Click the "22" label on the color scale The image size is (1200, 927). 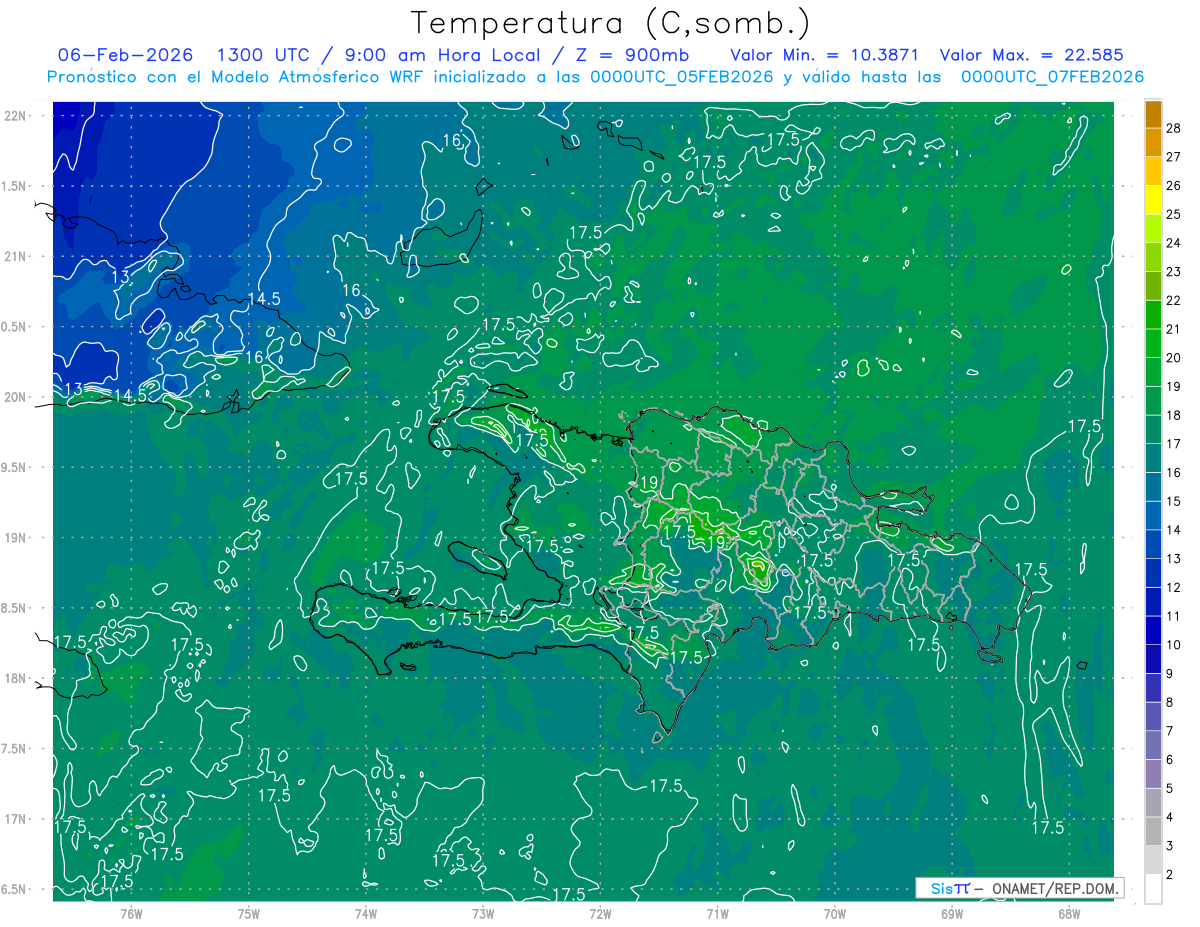(x=1174, y=300)
